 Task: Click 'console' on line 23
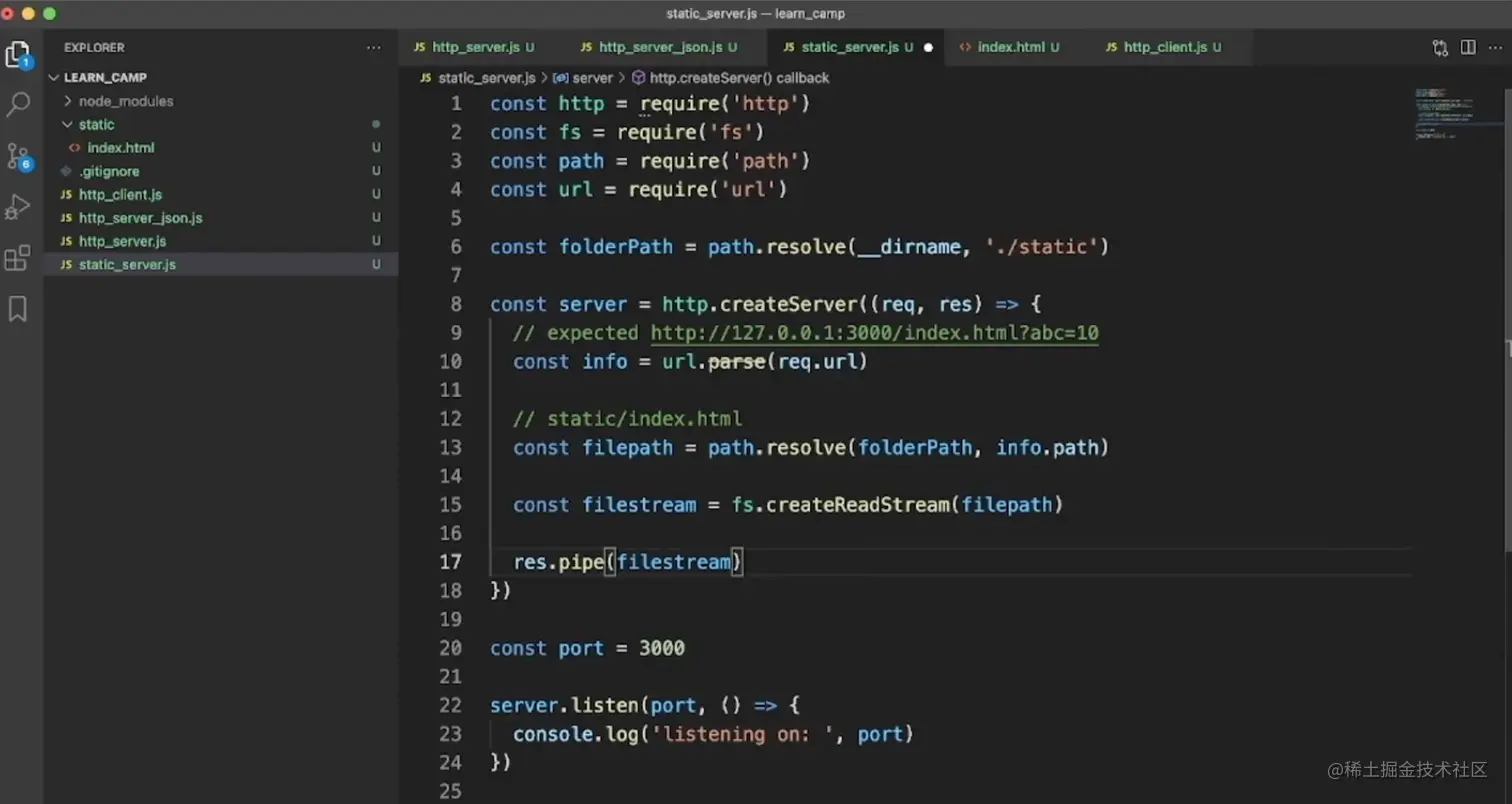click(554, 734)
